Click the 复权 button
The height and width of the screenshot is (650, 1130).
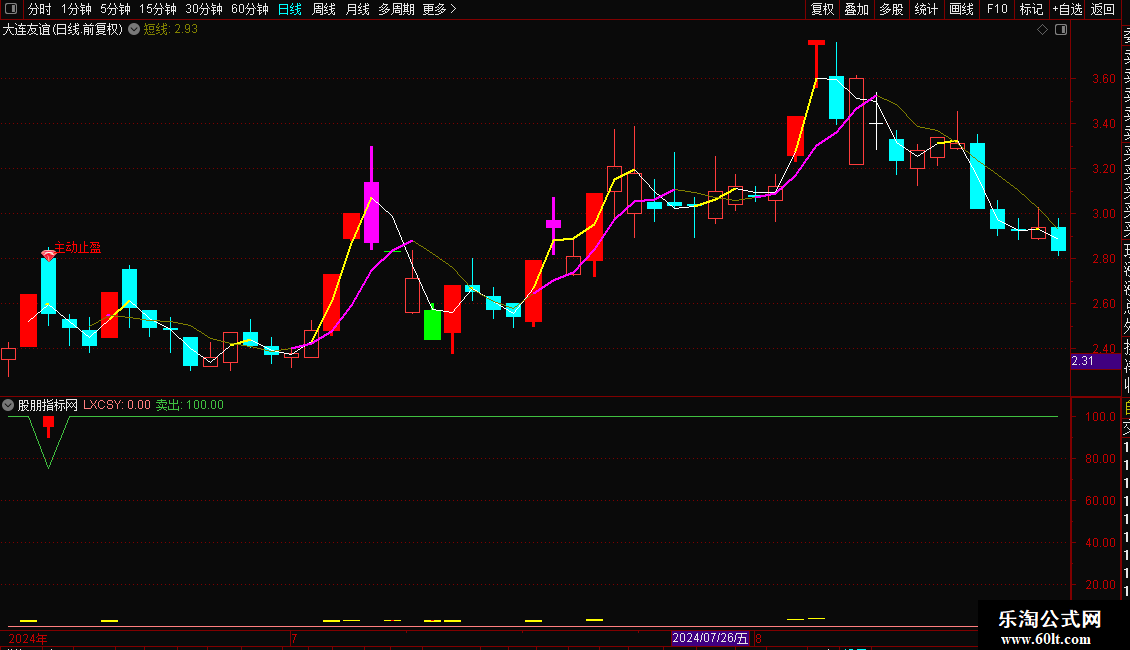point(822,9)
